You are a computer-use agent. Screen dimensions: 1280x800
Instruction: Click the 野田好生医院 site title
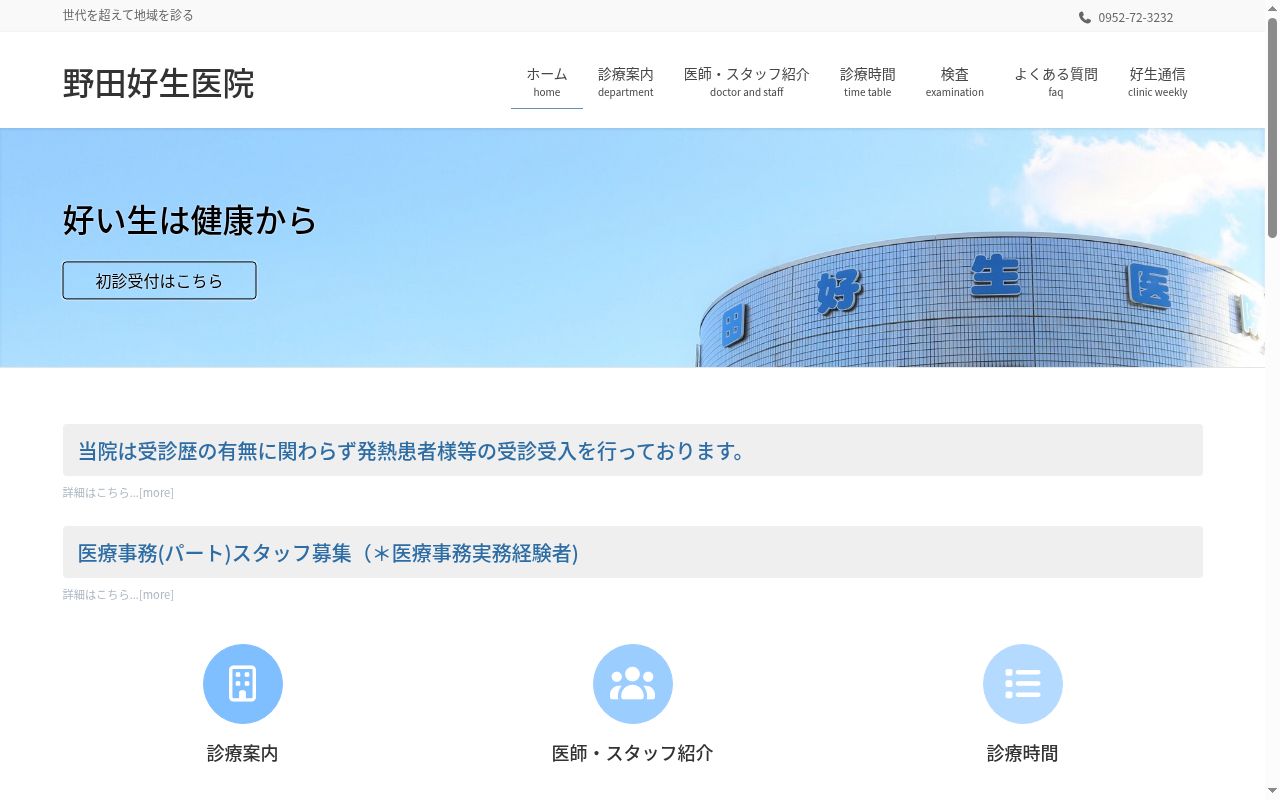coord(158,83)
